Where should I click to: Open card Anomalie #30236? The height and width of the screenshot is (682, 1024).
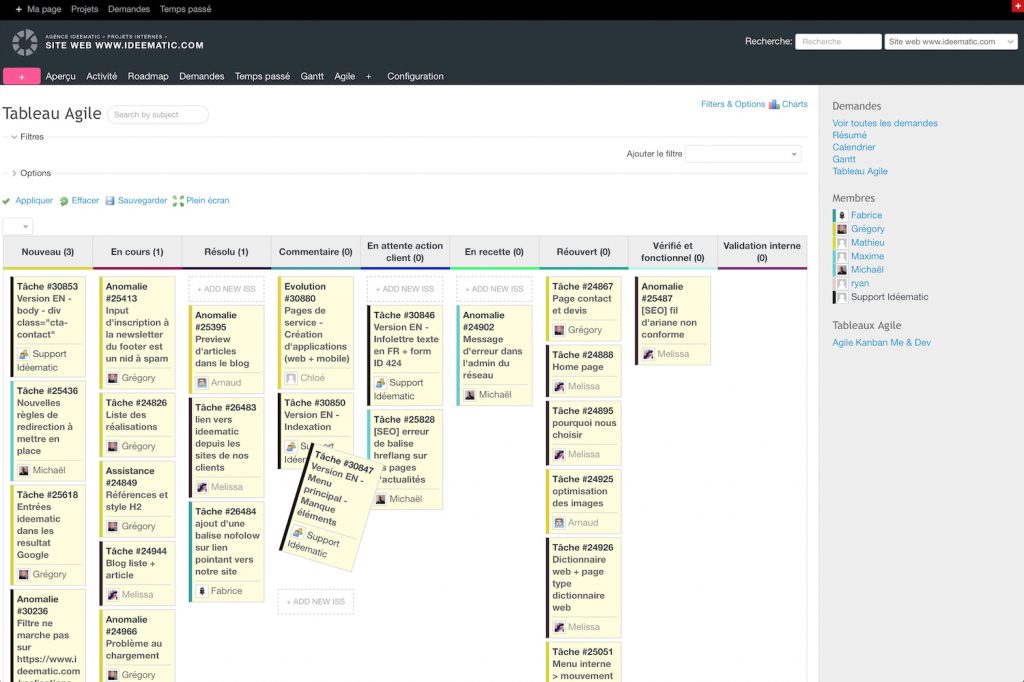coord(48,636)
